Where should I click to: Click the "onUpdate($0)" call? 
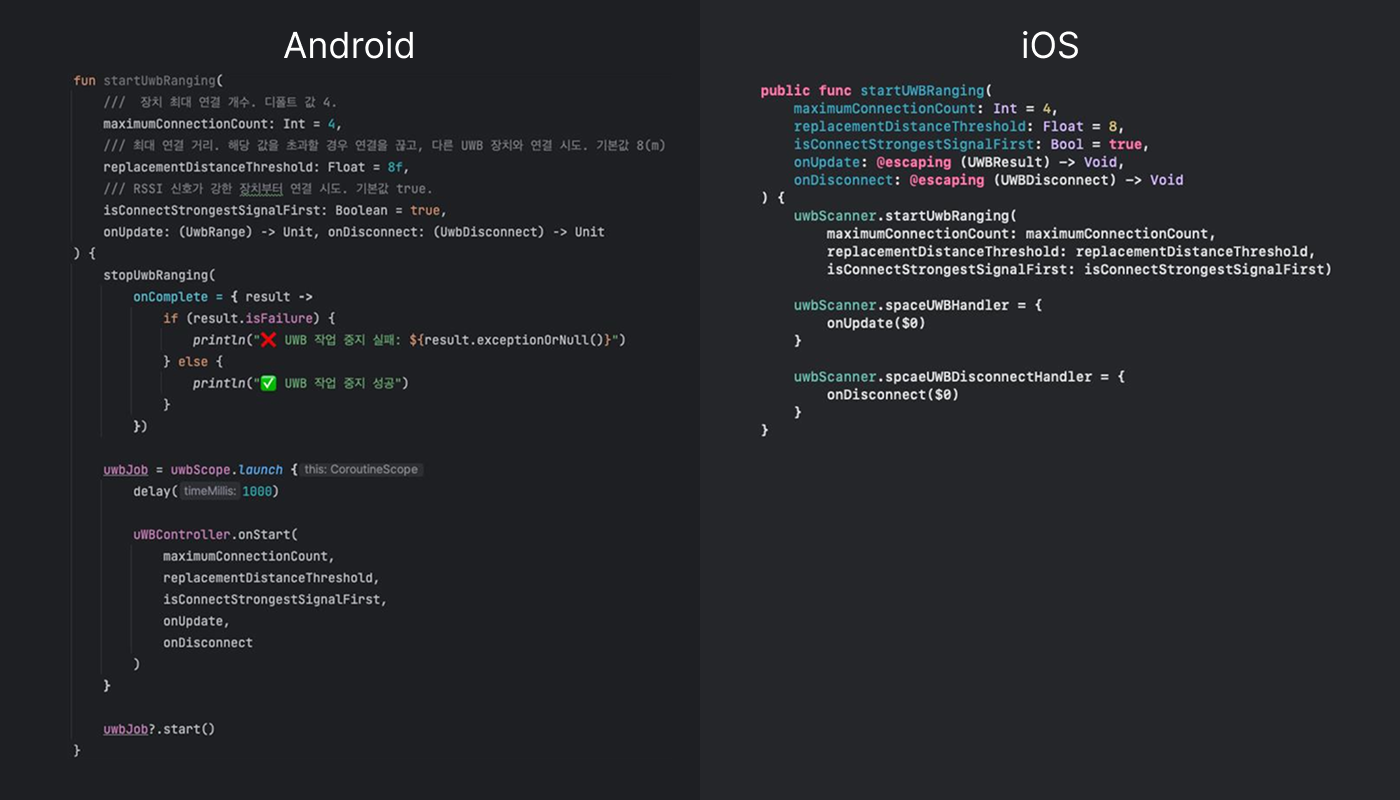point(876,323)
